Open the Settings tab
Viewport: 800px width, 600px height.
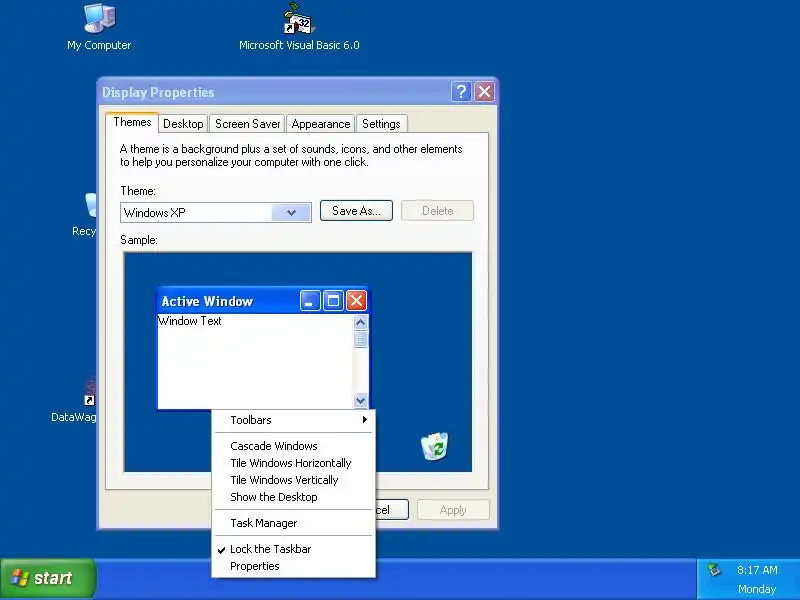click(381, 124)
